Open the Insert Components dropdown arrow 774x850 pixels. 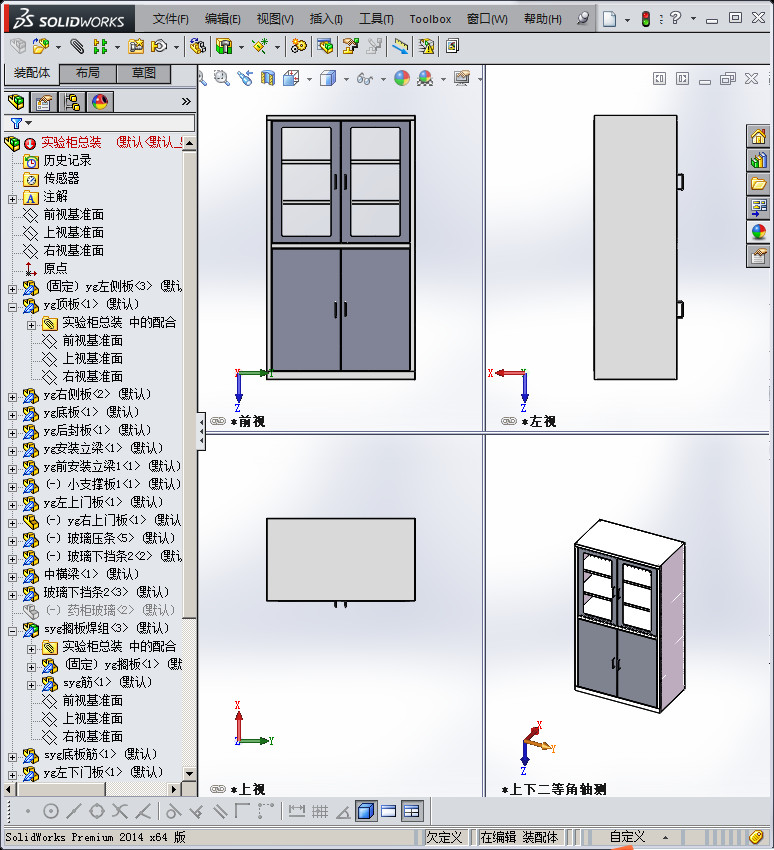tap(58, 47)
